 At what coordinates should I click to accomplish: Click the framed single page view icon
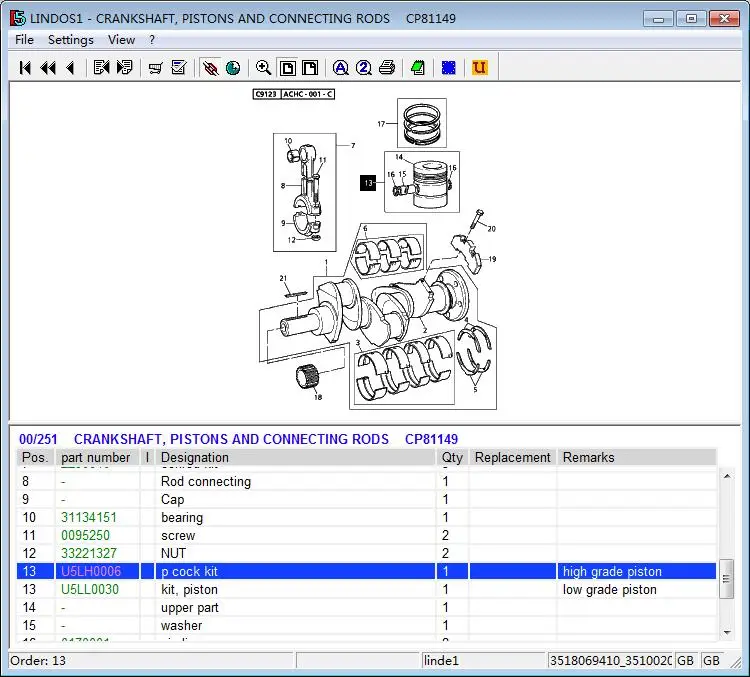click(287, 68)
